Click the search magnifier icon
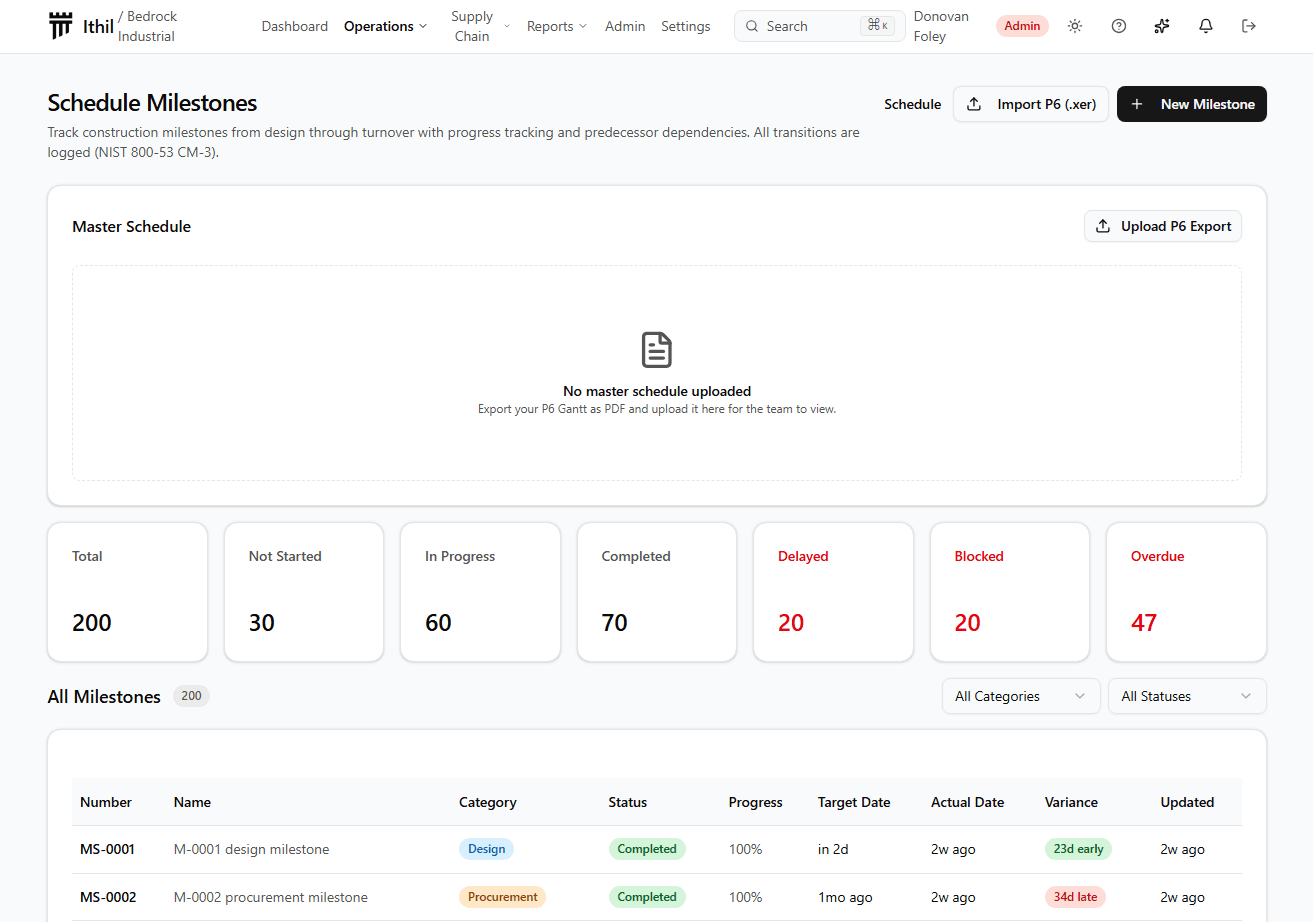This screenshot has width=1313, height=922. click(x=752, y=26)
